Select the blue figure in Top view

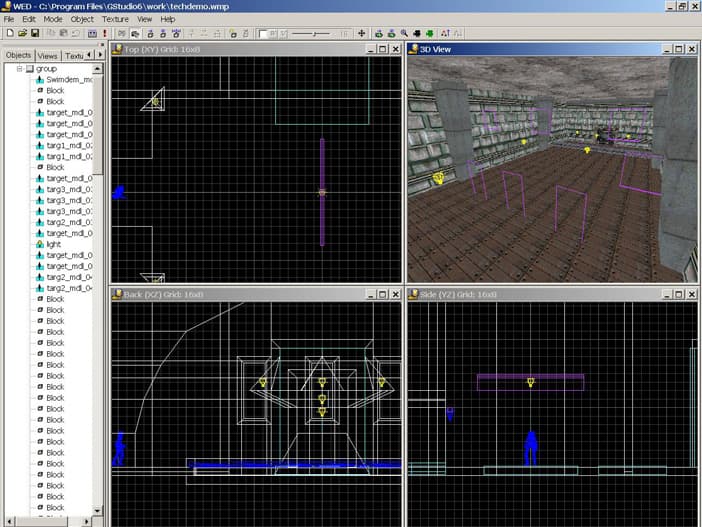tap(119, 193)
